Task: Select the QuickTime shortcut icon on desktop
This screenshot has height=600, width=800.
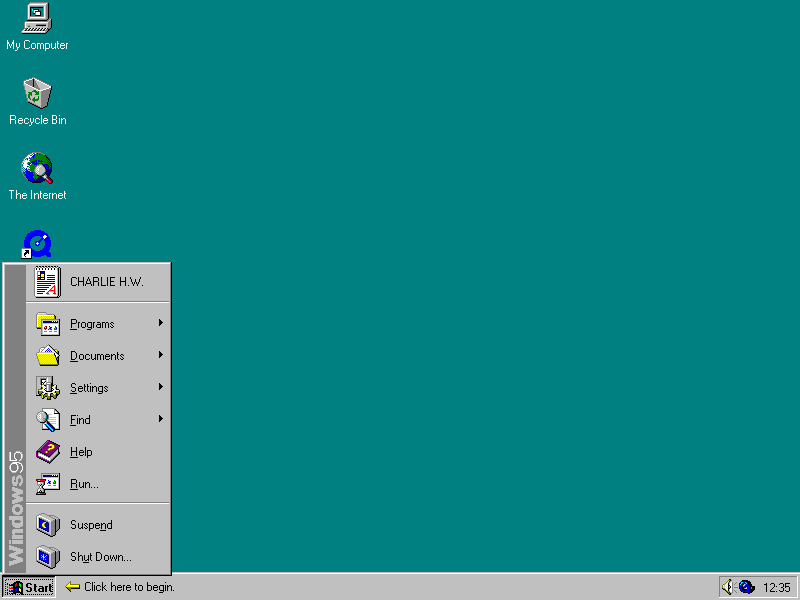Action: tap(37, 244)
